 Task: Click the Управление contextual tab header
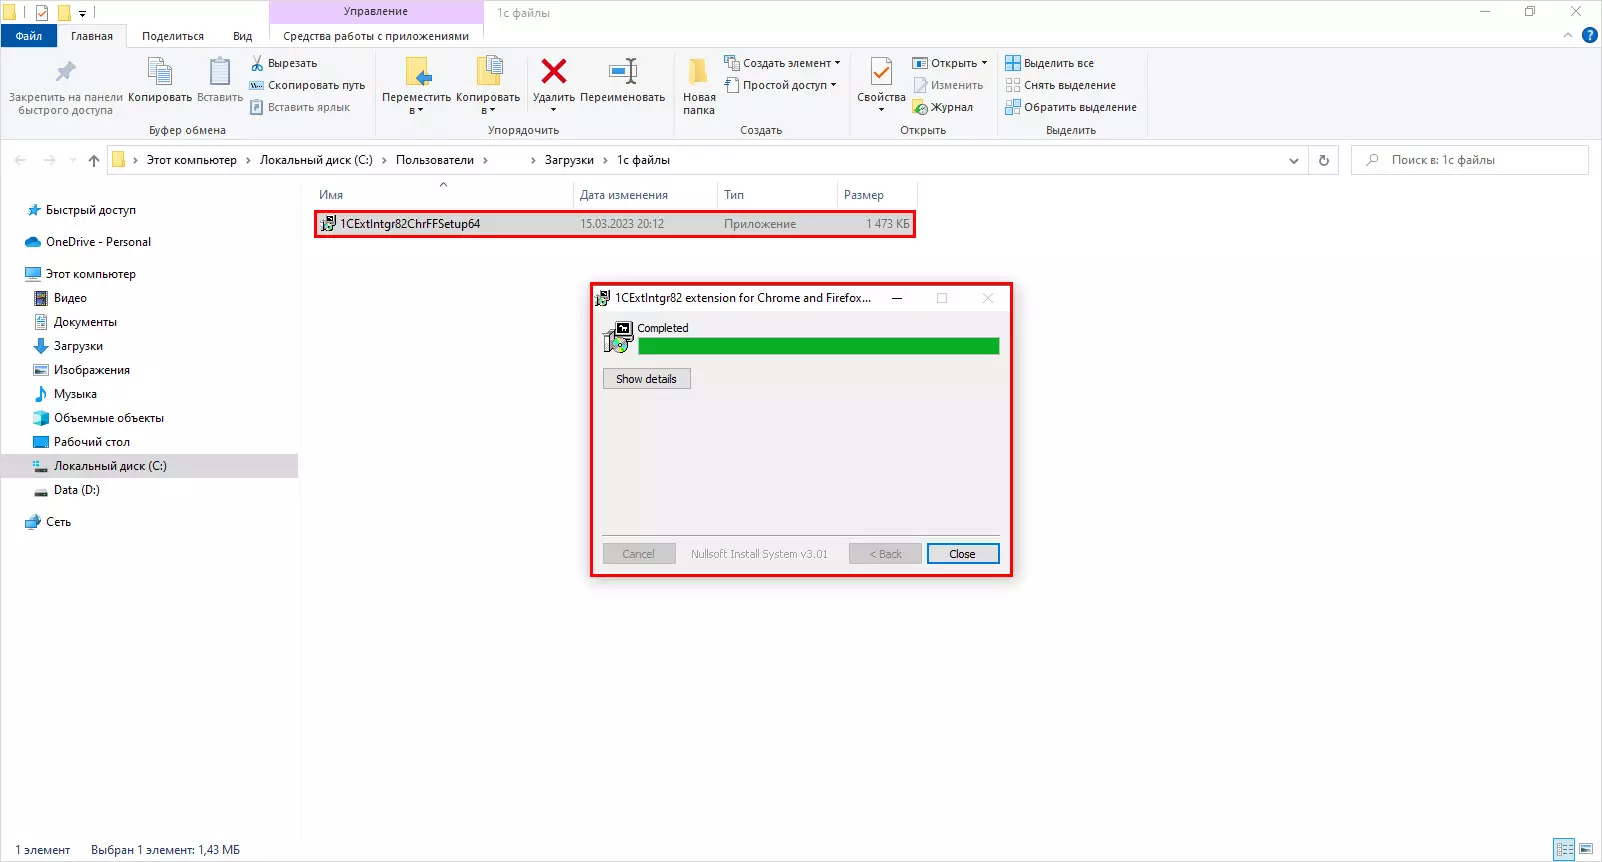[x=376, y=12]
